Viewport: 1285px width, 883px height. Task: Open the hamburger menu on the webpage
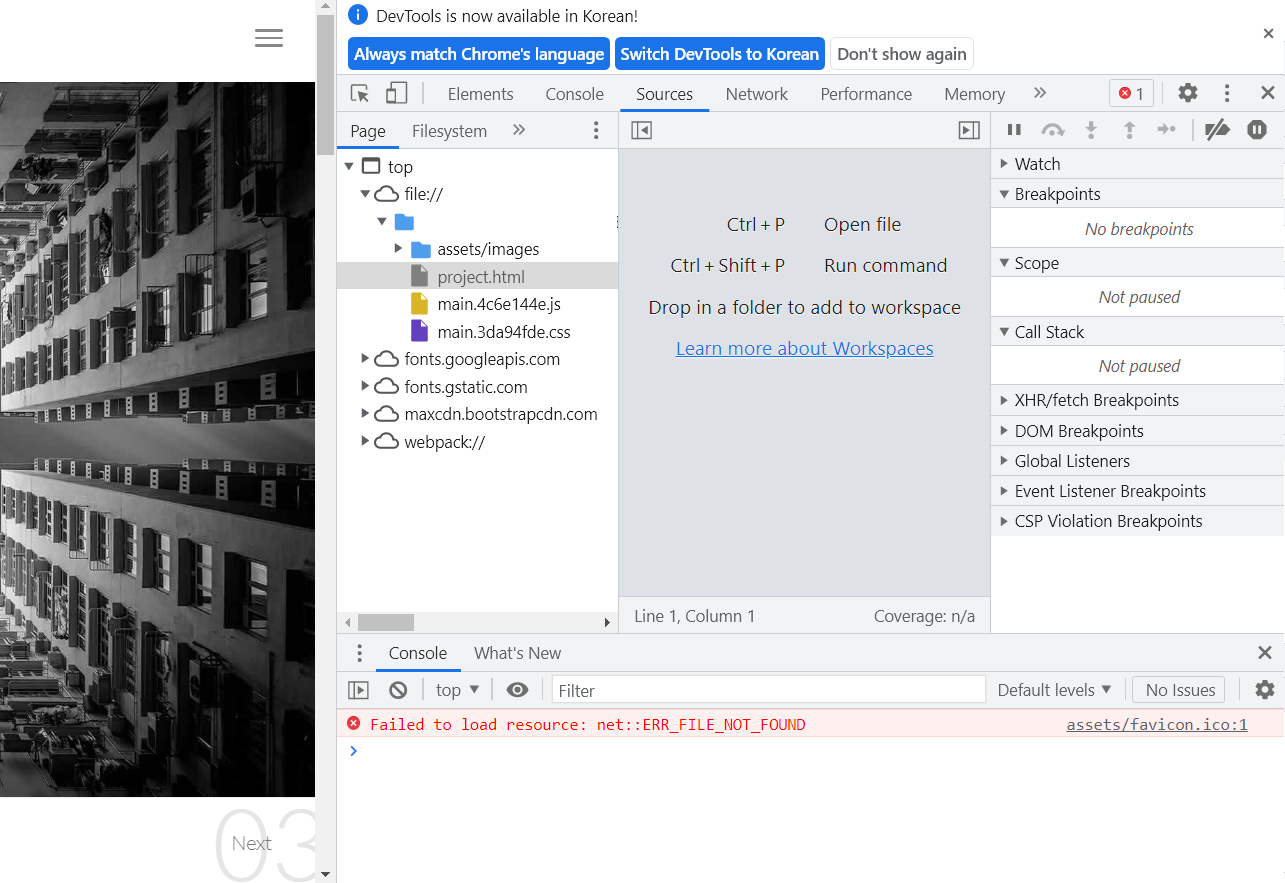(269, 38)
